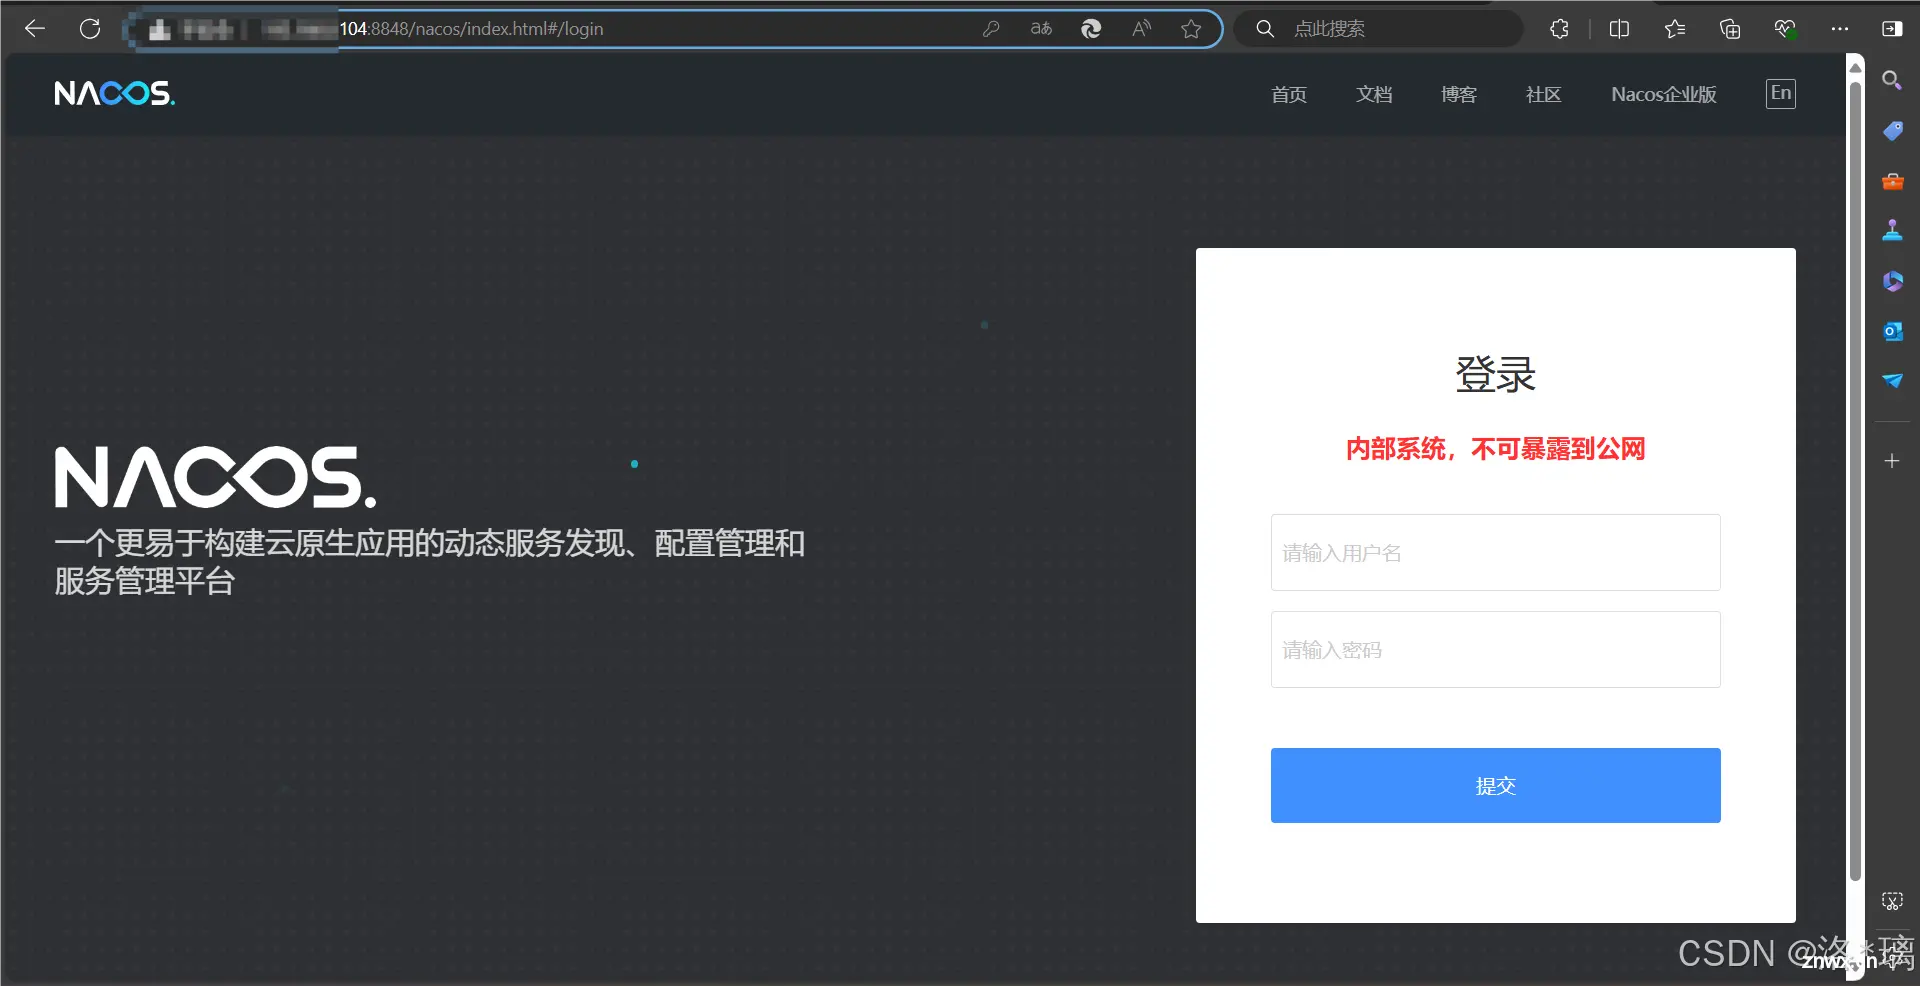This screenshot has height=986, width=1920.
Task: Open the 文档 navigation item
Action: [x=1374, y=94]
